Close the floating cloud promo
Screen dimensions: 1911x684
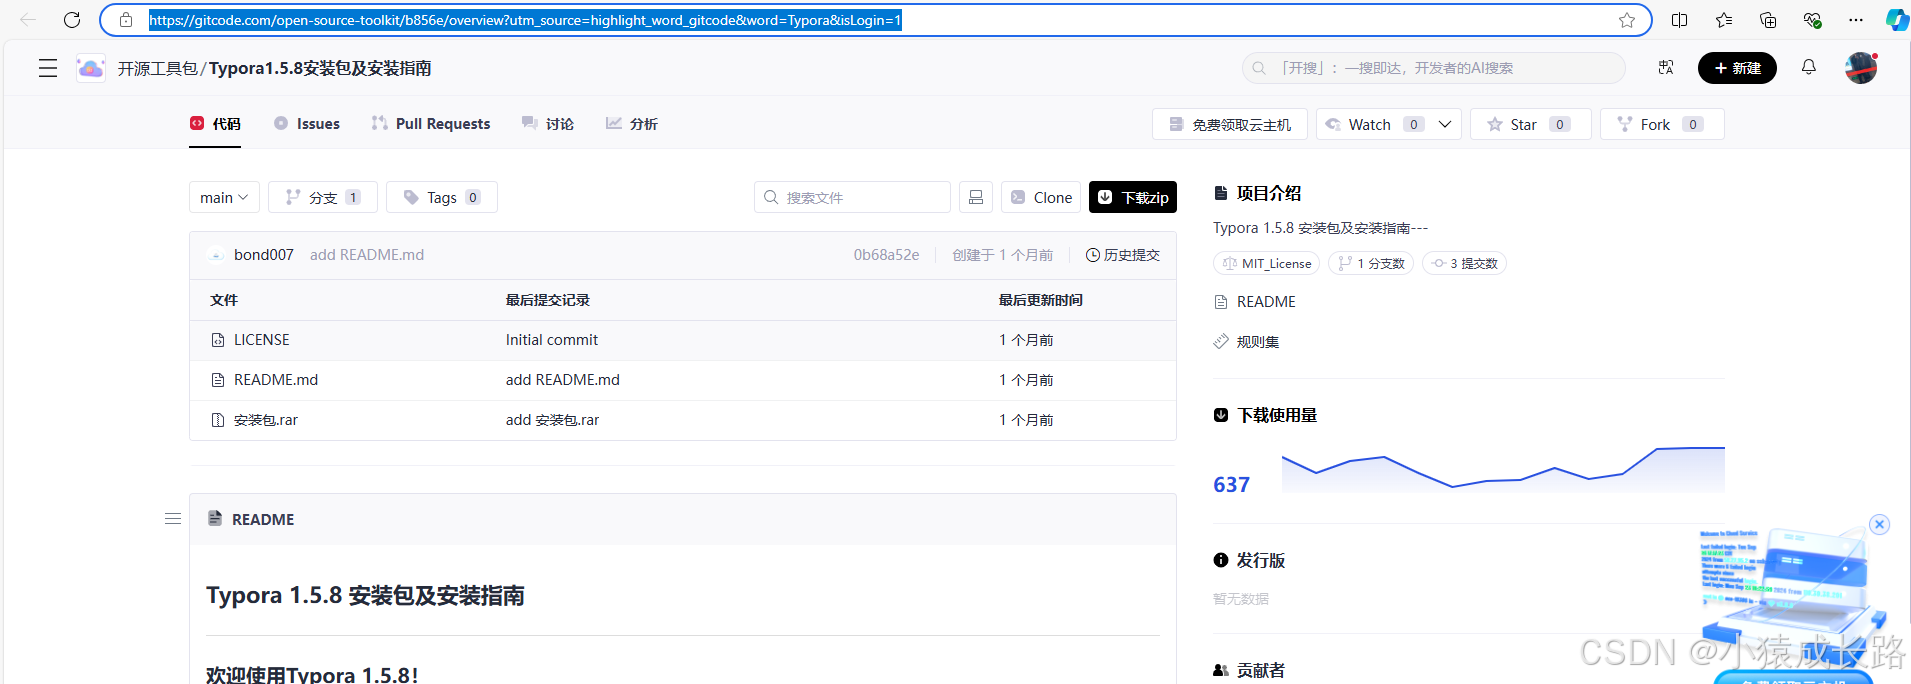click(x=1880, y=524)
